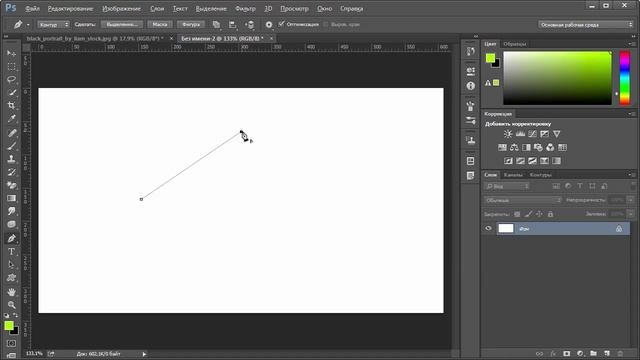The height and width of the screenshot is (360, 640).
Task: Open workspace dropdown Основная рабочая среда
Action: click(586, 25)
